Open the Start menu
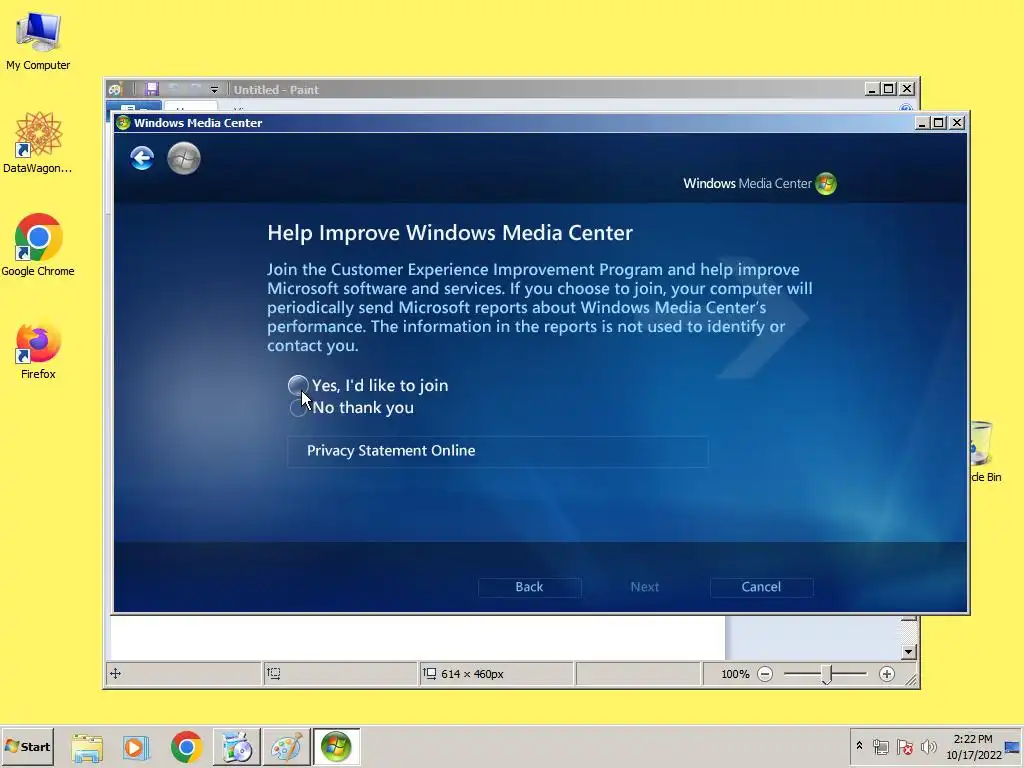1024x768 pixels. (27, 746)
